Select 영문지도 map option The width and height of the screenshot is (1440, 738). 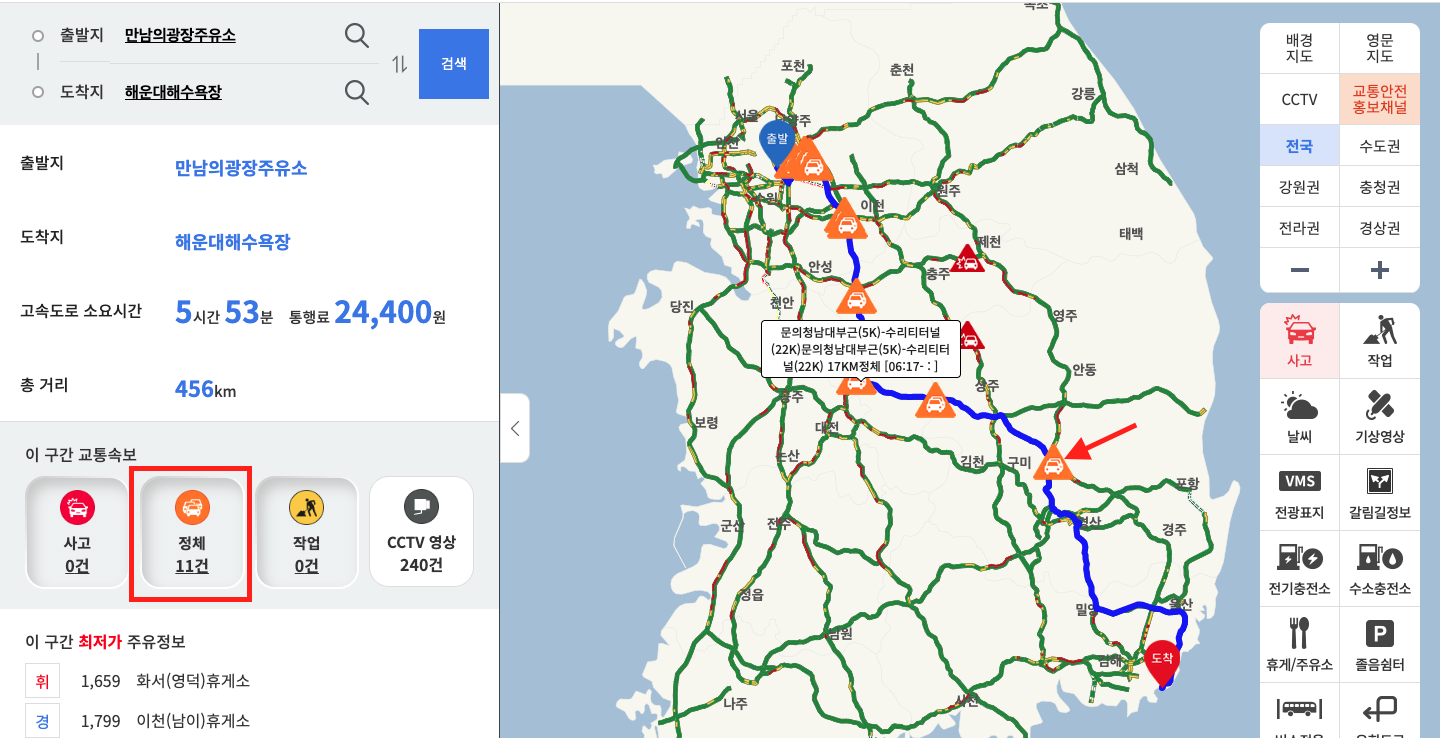pos(1380,48)
